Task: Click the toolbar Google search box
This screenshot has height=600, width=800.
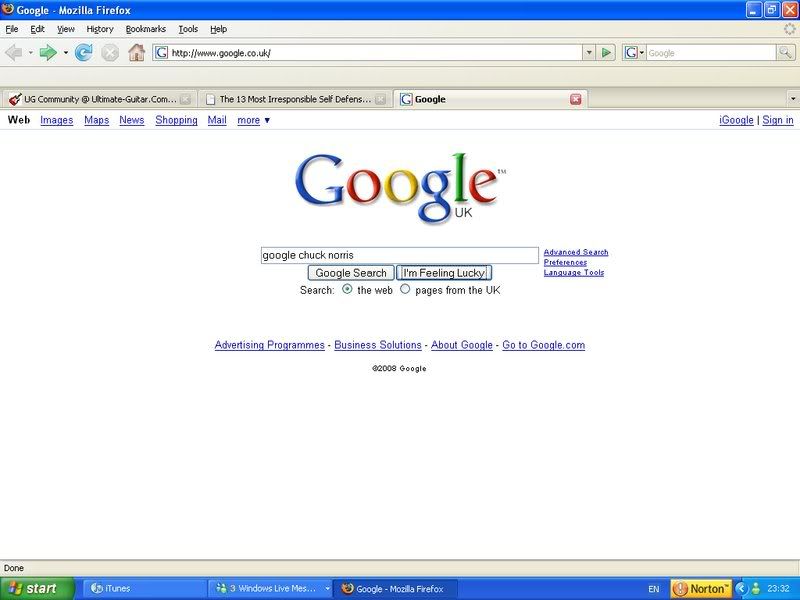Action: pyautogui.click(x=711, y=53)
